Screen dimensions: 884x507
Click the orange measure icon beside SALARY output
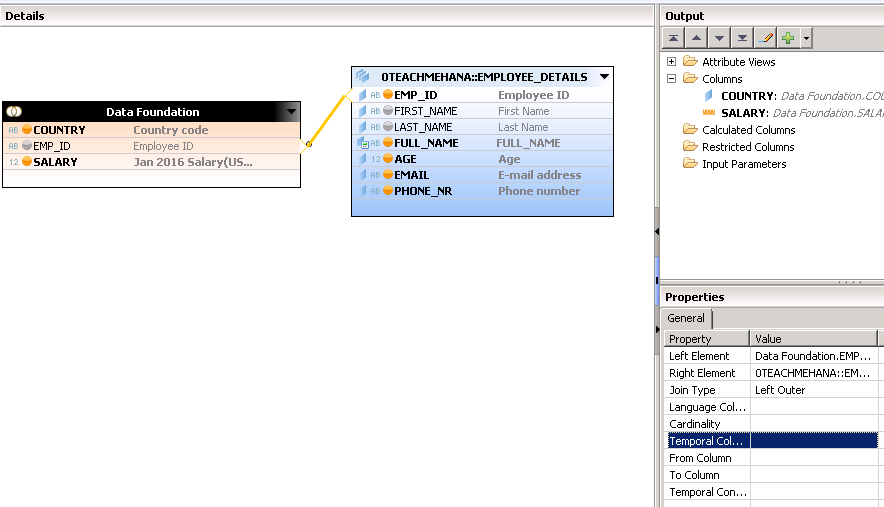(709, 113)
